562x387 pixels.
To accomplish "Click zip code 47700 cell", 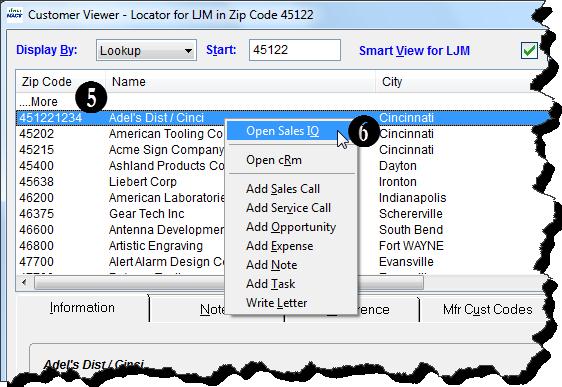I will click(37, 262).
